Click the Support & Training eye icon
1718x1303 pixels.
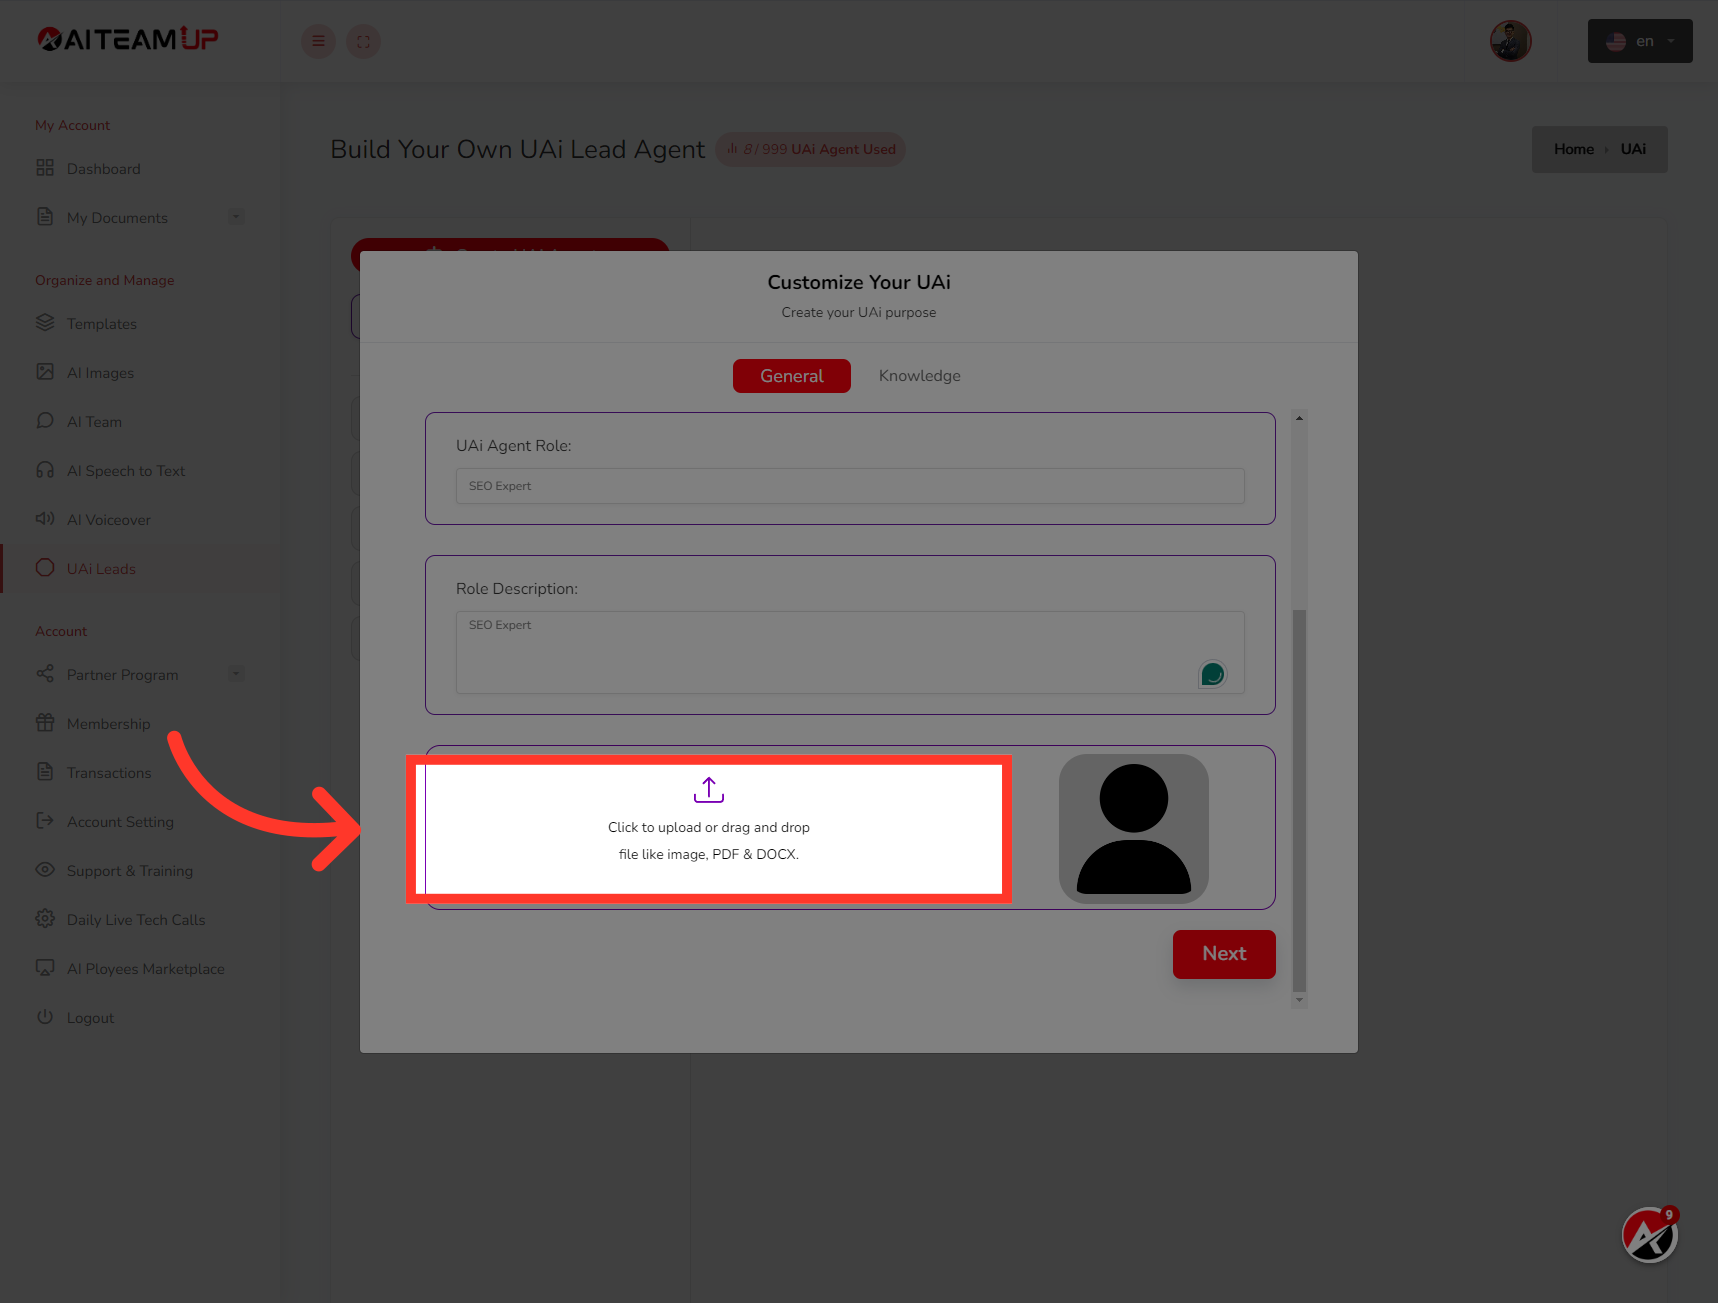click(45, 870)
